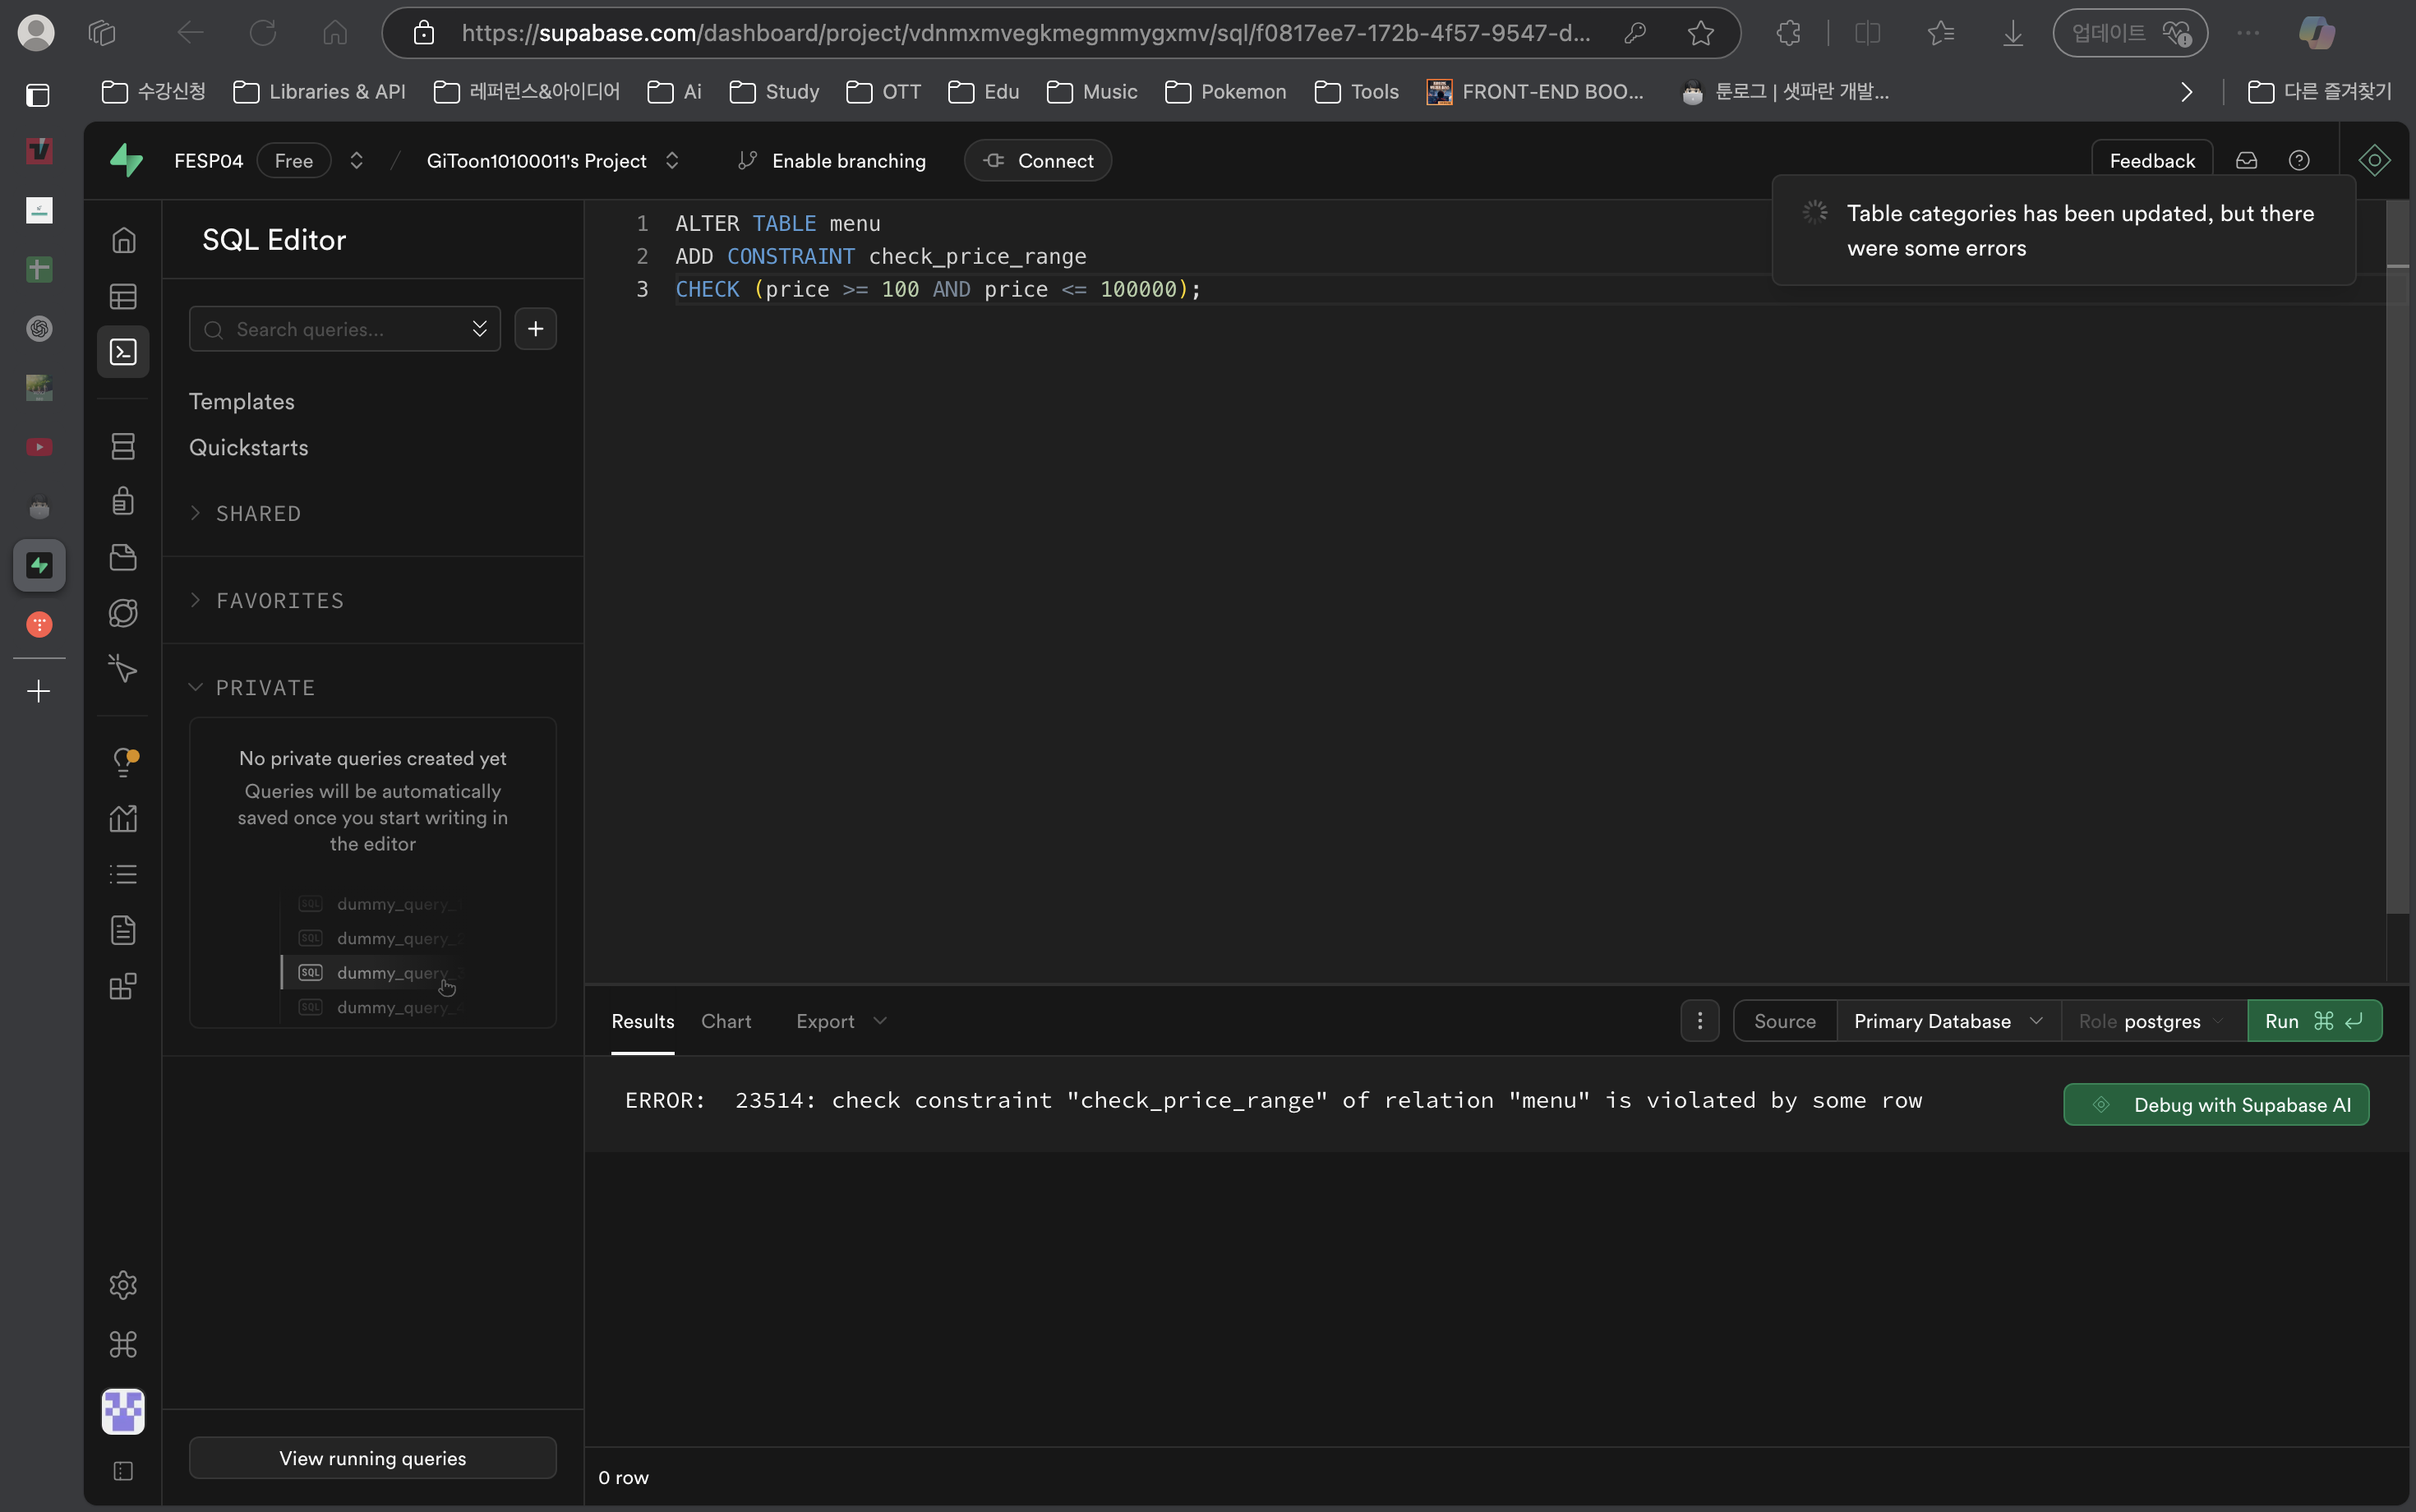
Task: Open the Study bookmarks folder
Action: click(x=775, y=92)
